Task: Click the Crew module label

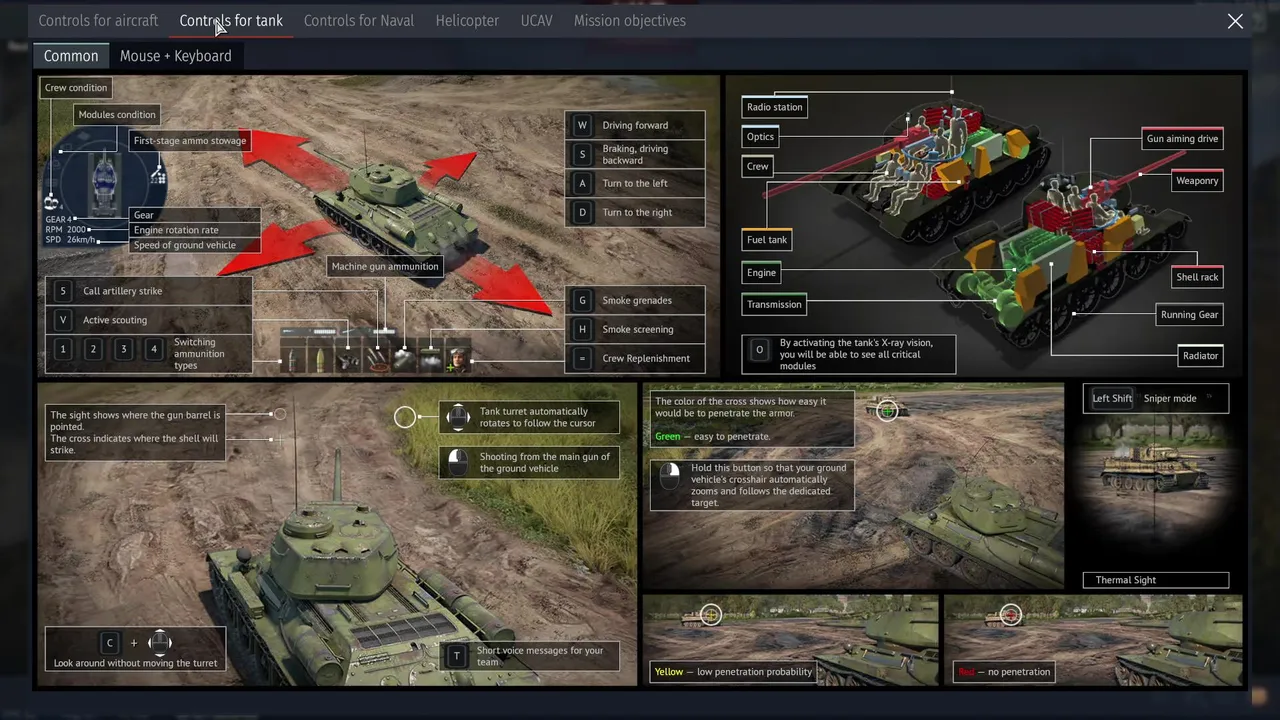Action: pos(758,167)
